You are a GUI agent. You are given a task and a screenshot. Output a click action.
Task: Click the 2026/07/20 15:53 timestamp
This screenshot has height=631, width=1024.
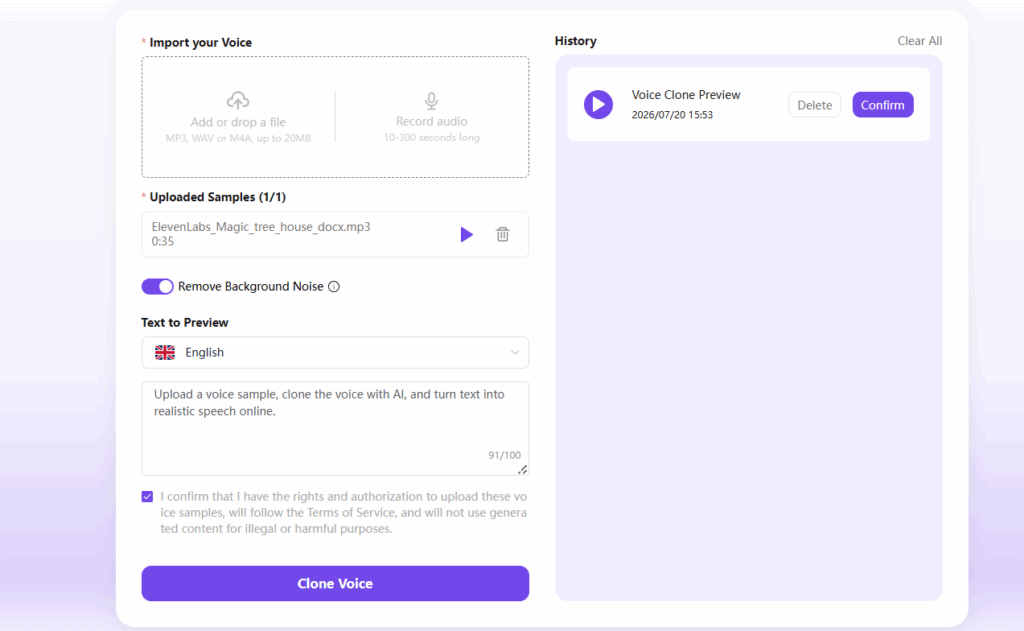pos(672,115)
